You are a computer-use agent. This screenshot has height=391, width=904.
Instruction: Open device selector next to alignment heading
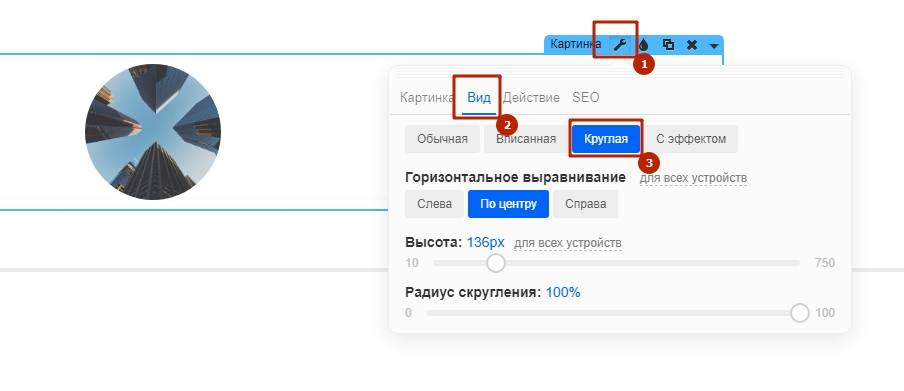(693, 178)
